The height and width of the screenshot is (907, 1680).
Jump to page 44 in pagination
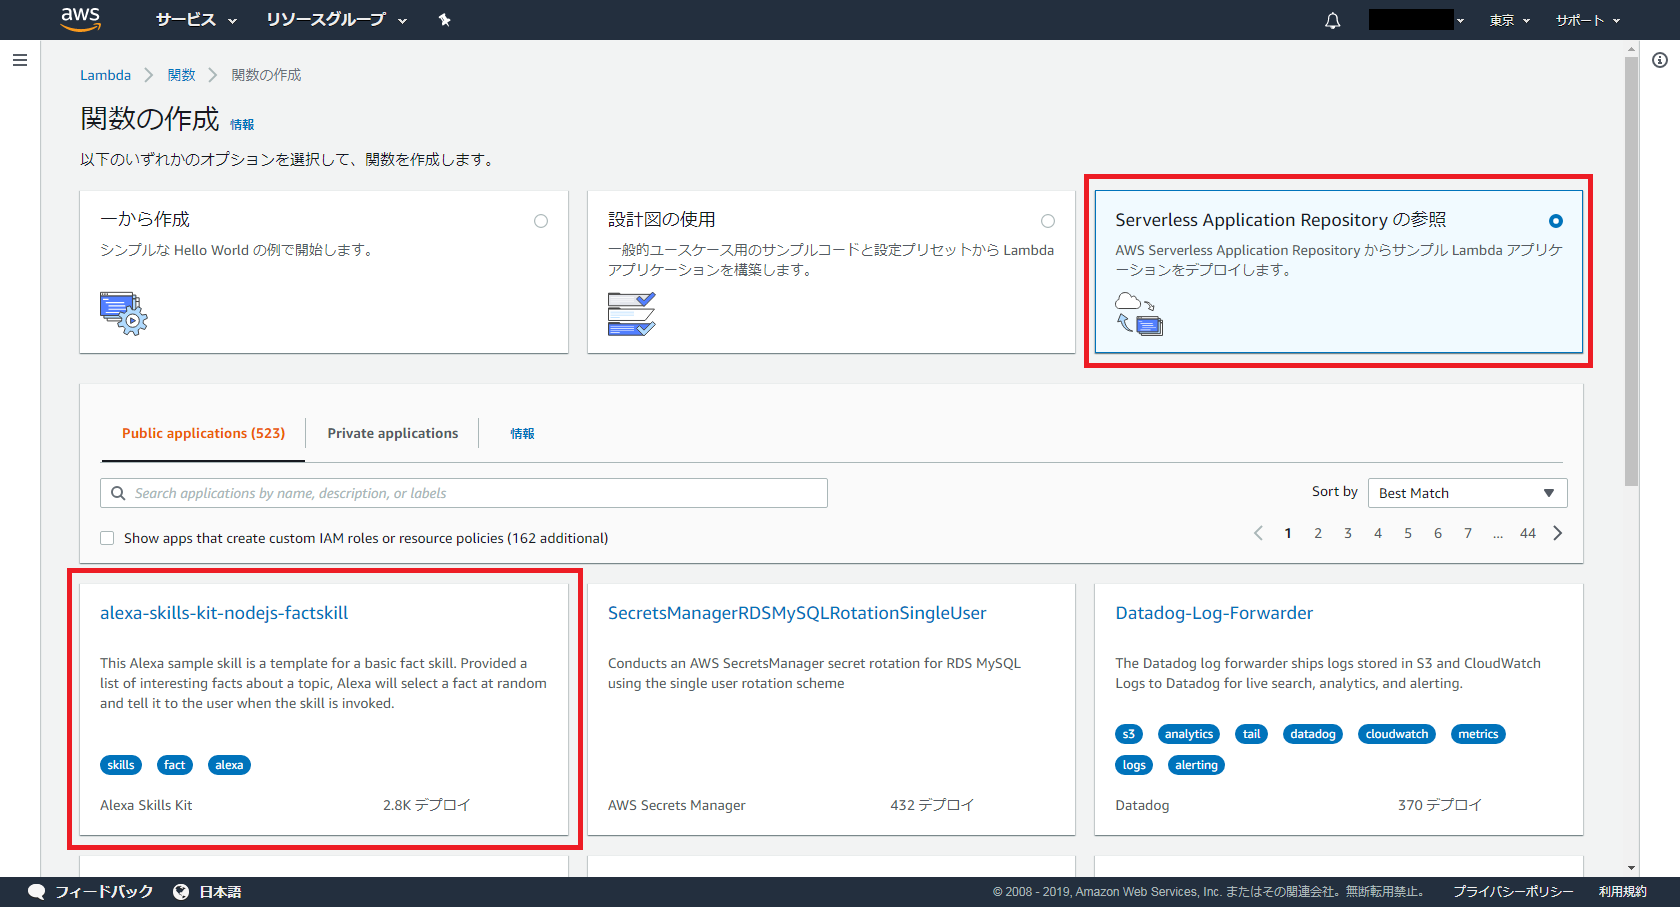click(1527, 533)
